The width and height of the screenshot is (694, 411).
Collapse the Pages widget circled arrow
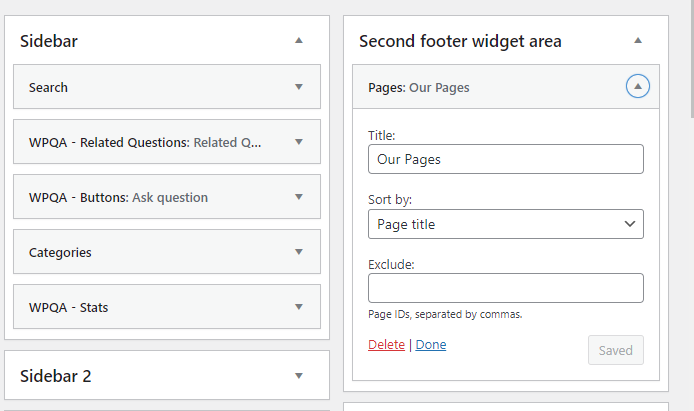click(638, 87)
